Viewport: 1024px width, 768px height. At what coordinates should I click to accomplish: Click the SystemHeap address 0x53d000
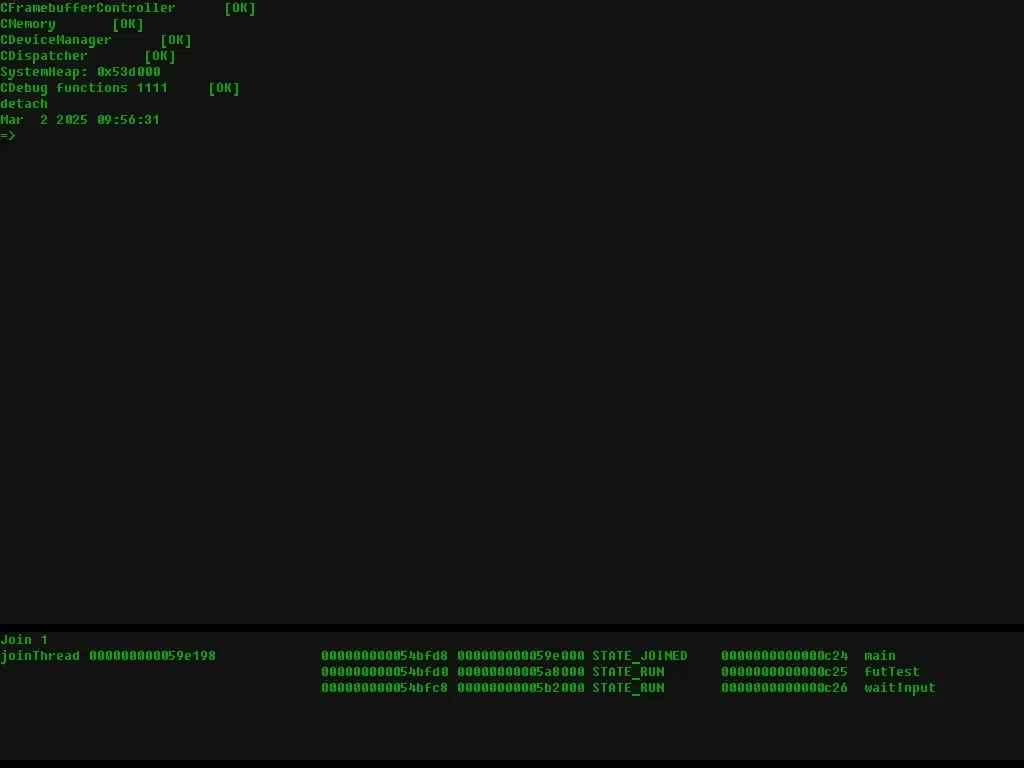pos(128,72)
